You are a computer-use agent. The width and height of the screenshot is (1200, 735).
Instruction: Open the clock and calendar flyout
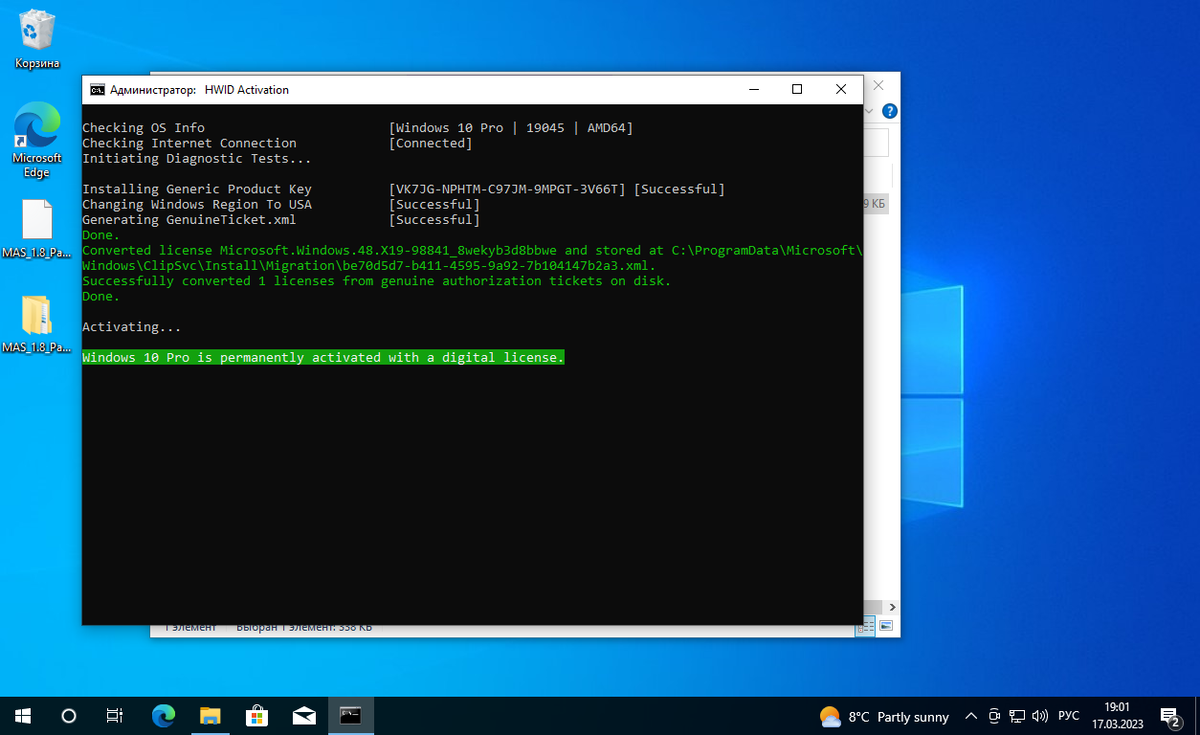click(x=1118, y=716)
